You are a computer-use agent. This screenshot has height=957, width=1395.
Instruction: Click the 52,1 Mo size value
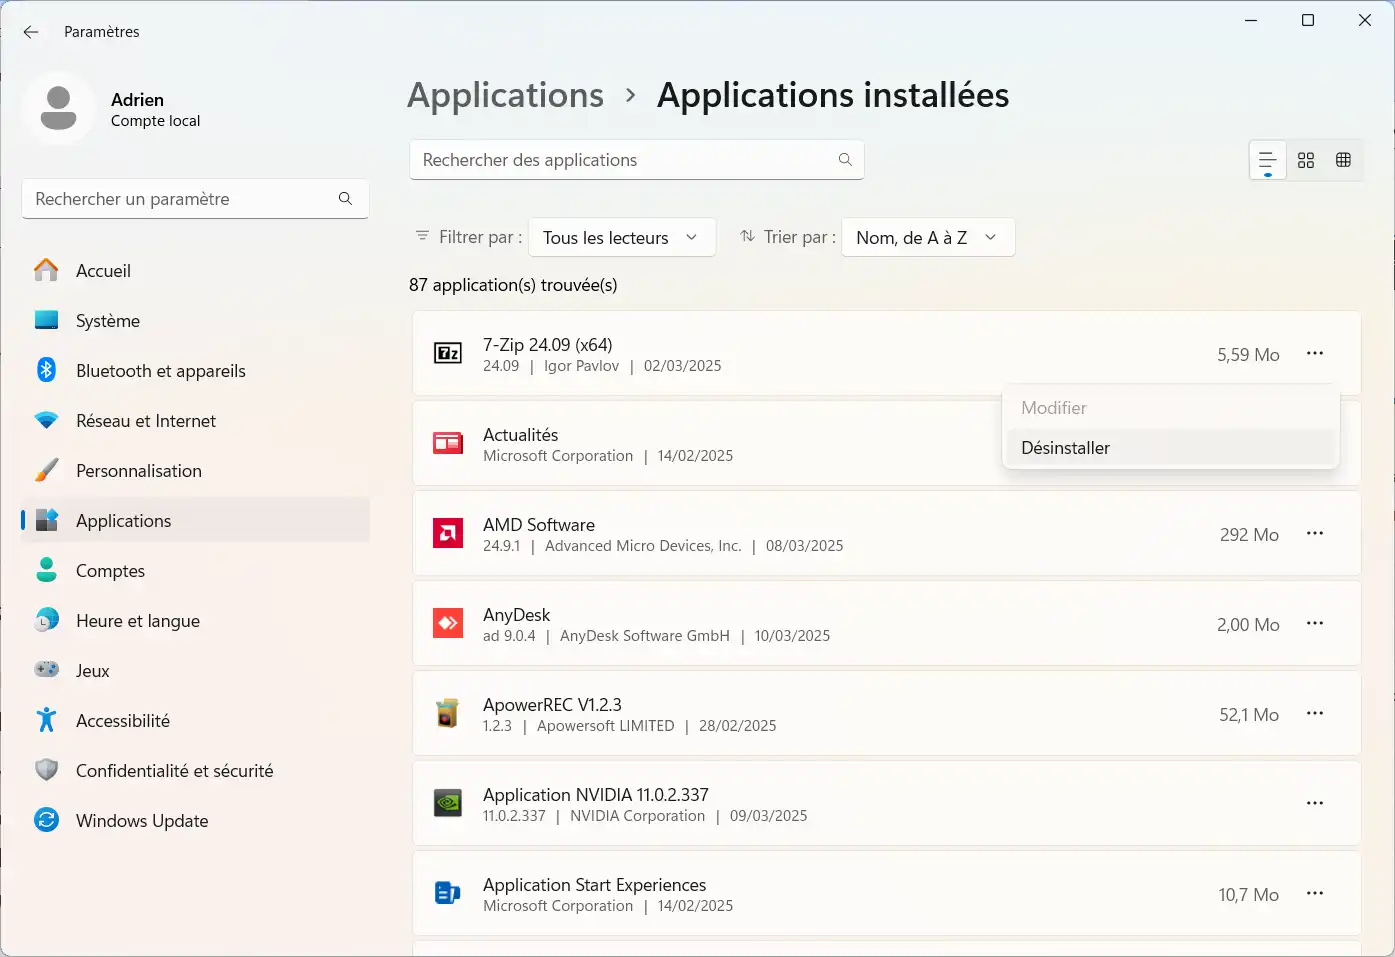tap(1249, 714)
